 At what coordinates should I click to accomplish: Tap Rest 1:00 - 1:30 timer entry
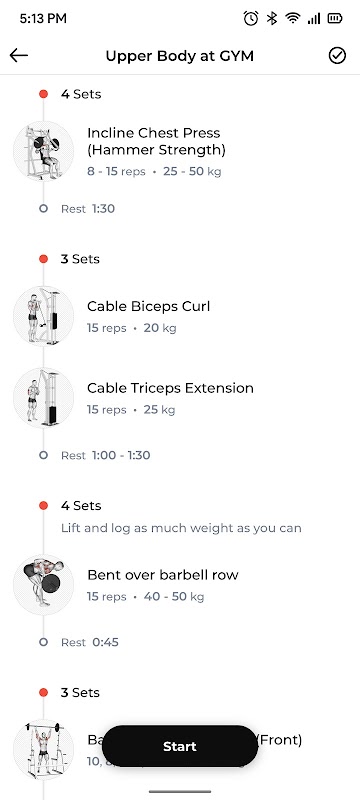coord(106,455)
